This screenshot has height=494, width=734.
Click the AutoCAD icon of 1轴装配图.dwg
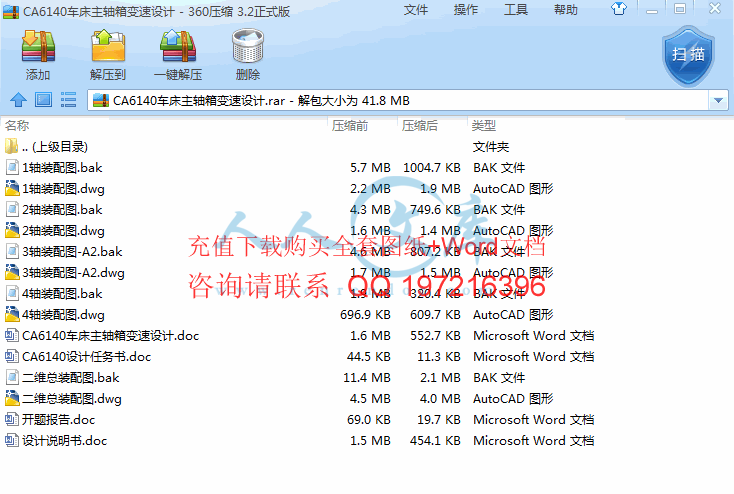pos(12,188)
